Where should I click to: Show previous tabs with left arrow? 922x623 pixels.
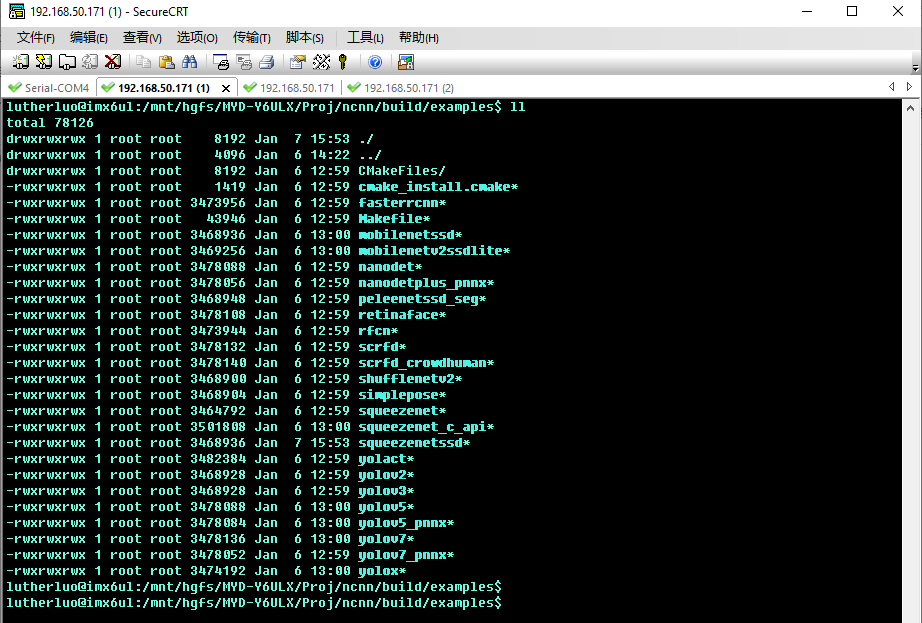[892, 87]
